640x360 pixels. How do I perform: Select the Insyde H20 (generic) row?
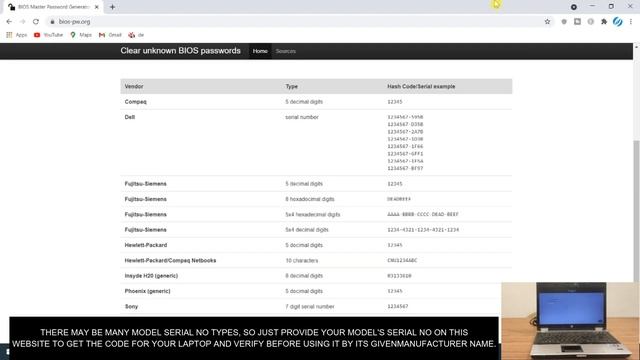316,276
